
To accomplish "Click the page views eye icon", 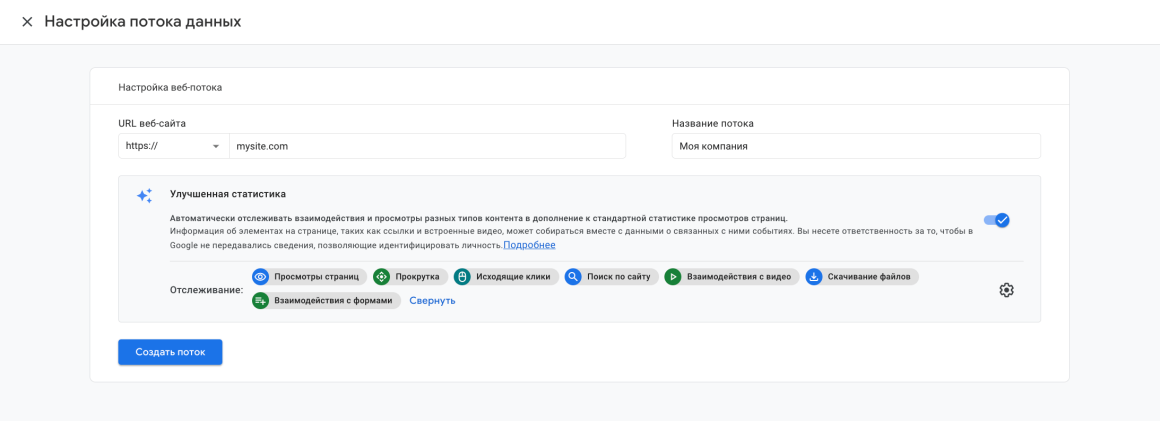I will tap(261, 277).
